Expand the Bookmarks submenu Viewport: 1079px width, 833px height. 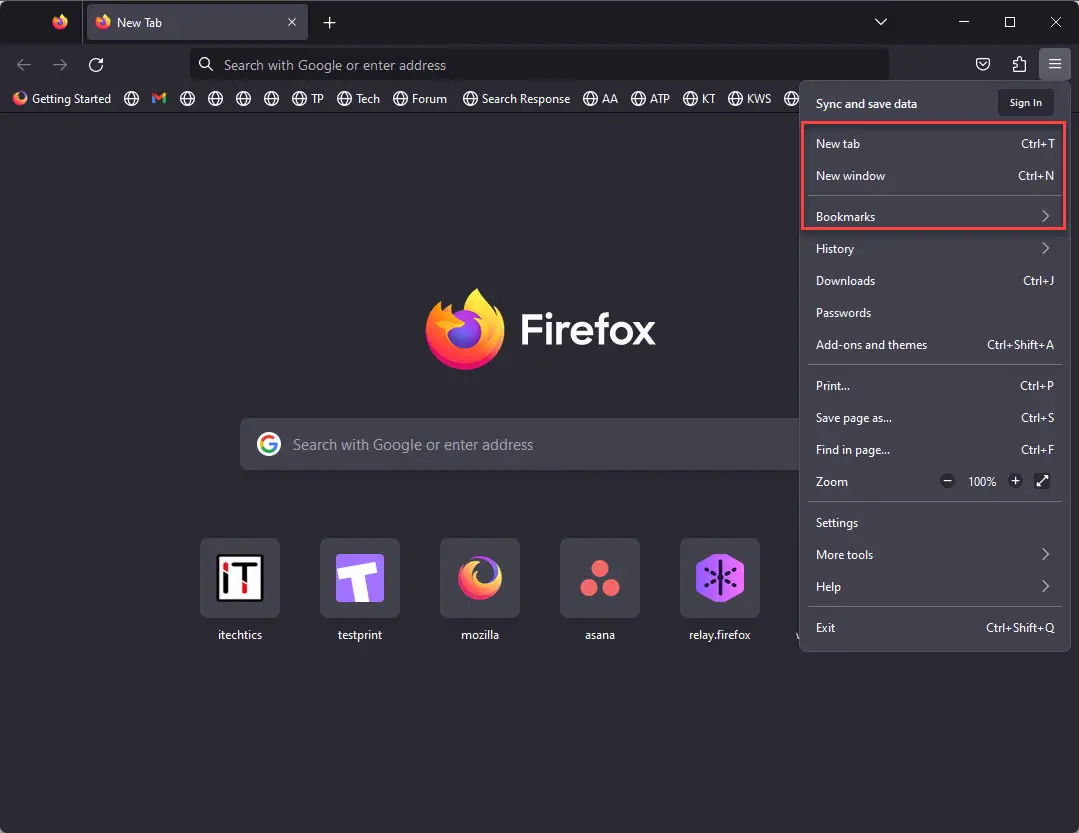click(x=934, y=217)
